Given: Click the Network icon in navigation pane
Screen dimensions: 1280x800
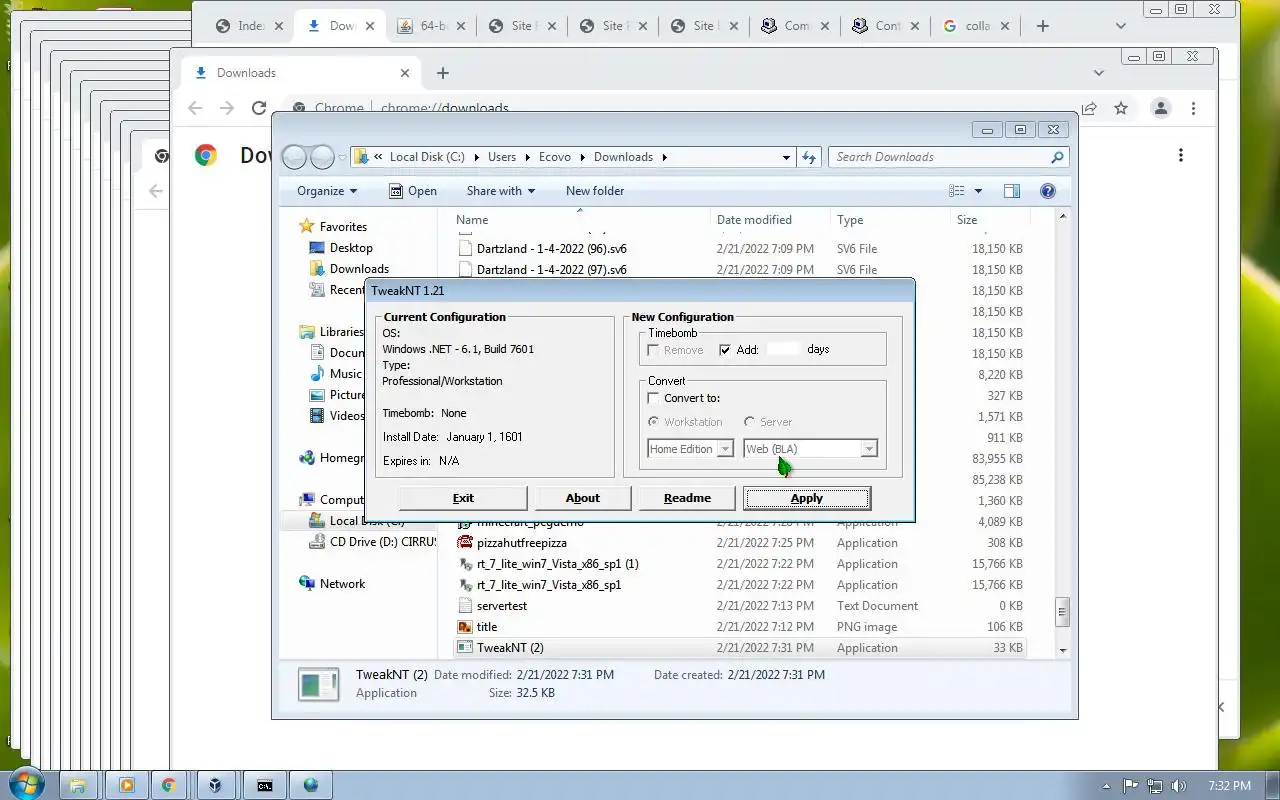Looking at the screenshot, I should pos(307,584).
